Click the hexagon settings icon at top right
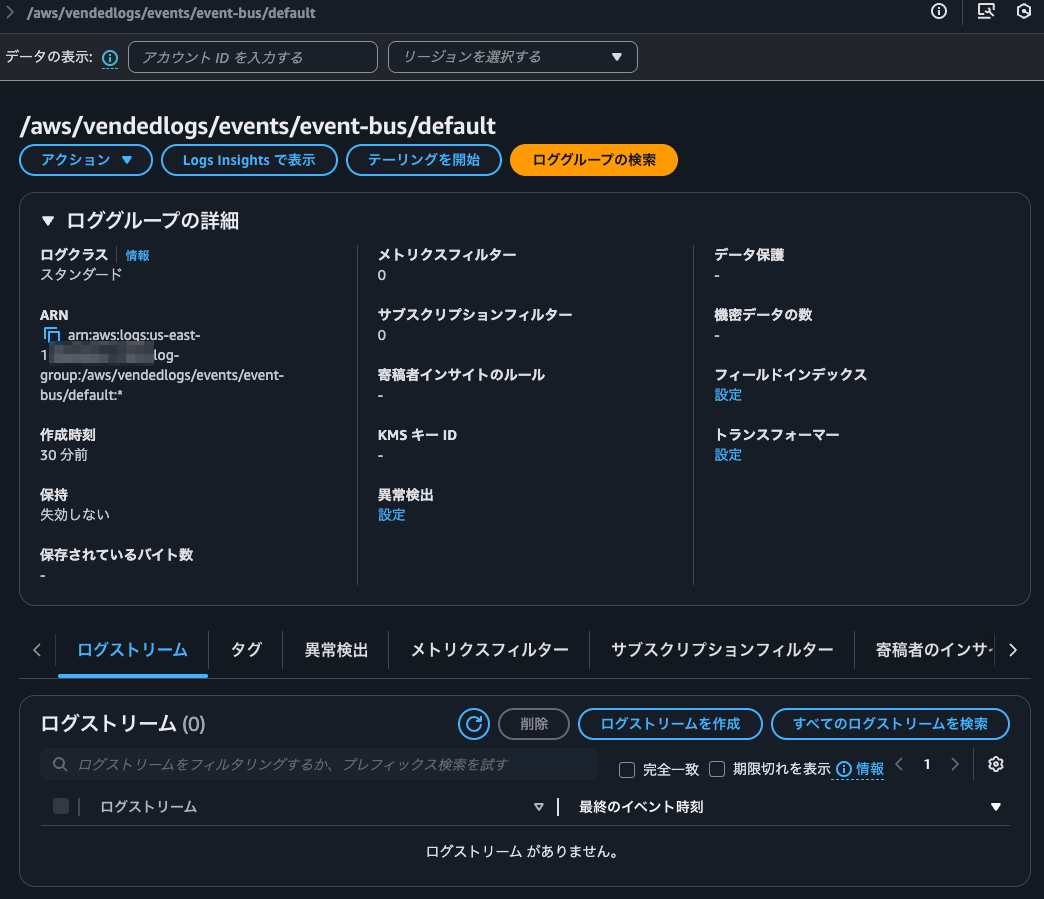This screenshot has height=899, width=1044. (x=1024, y=11)
